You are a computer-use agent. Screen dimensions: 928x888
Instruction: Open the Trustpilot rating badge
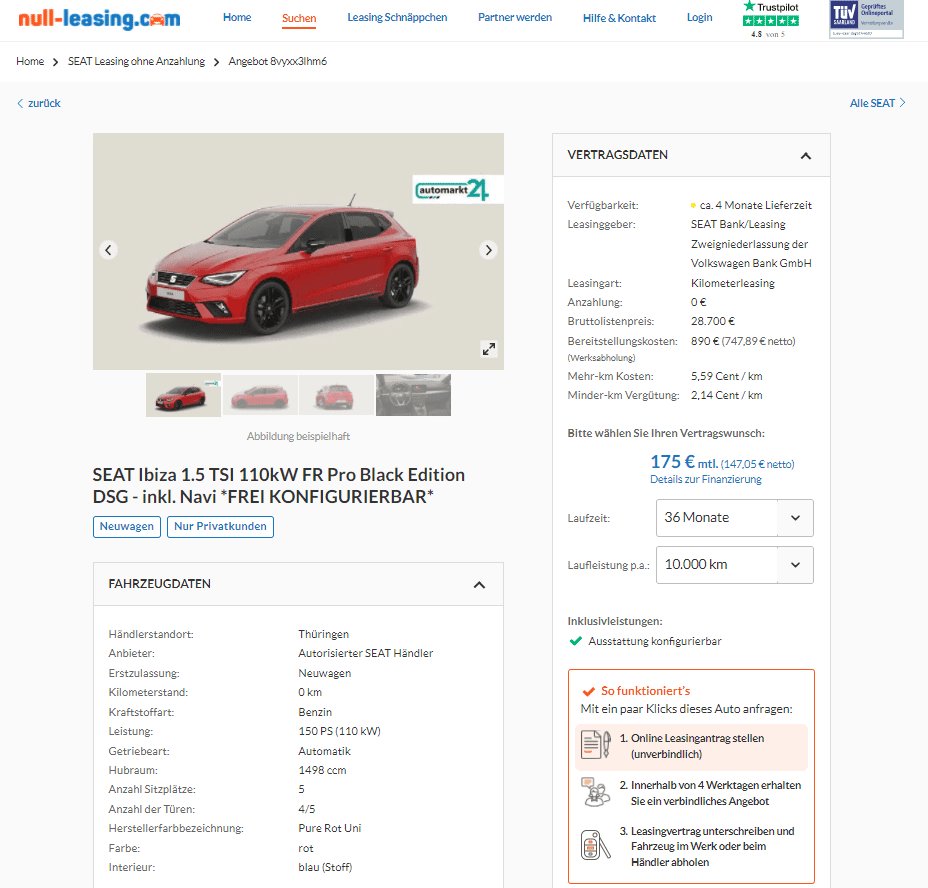tap(771, 20)
